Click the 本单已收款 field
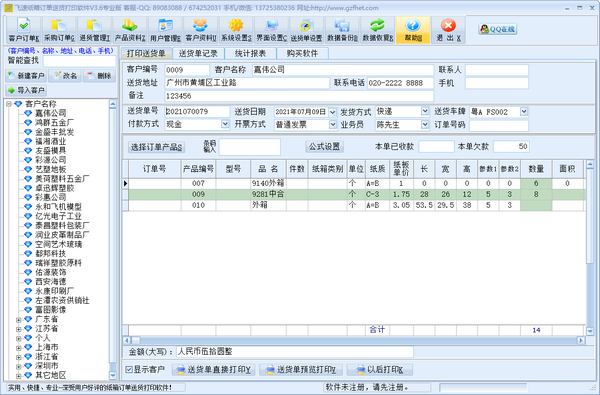The height and width of the screenshot is (395, 600). (x=436, y=147)
